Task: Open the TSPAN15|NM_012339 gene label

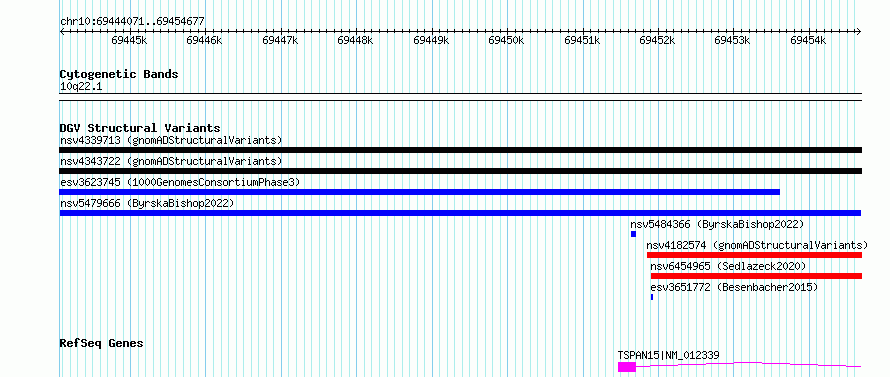Action: pos(669,355)
